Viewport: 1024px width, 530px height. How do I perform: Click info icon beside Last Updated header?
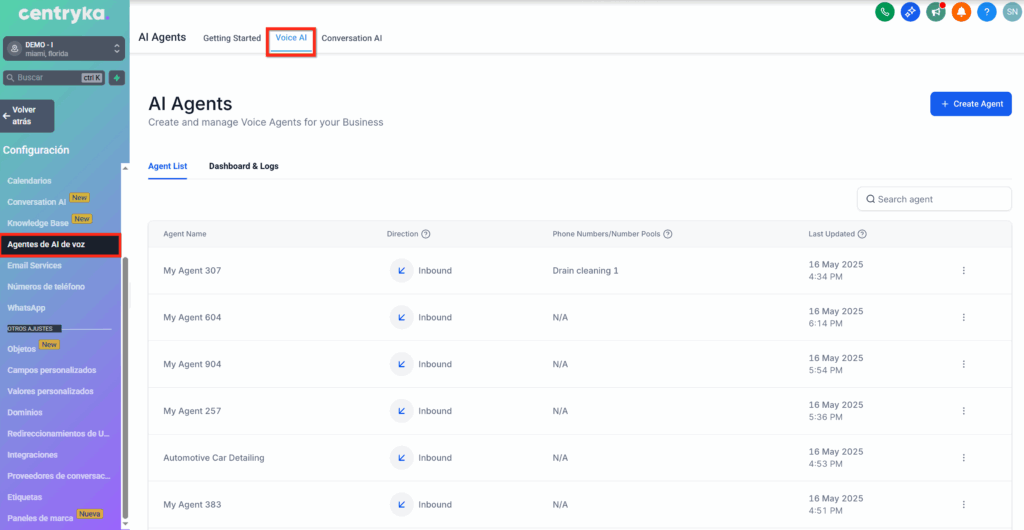pos(862,234)
